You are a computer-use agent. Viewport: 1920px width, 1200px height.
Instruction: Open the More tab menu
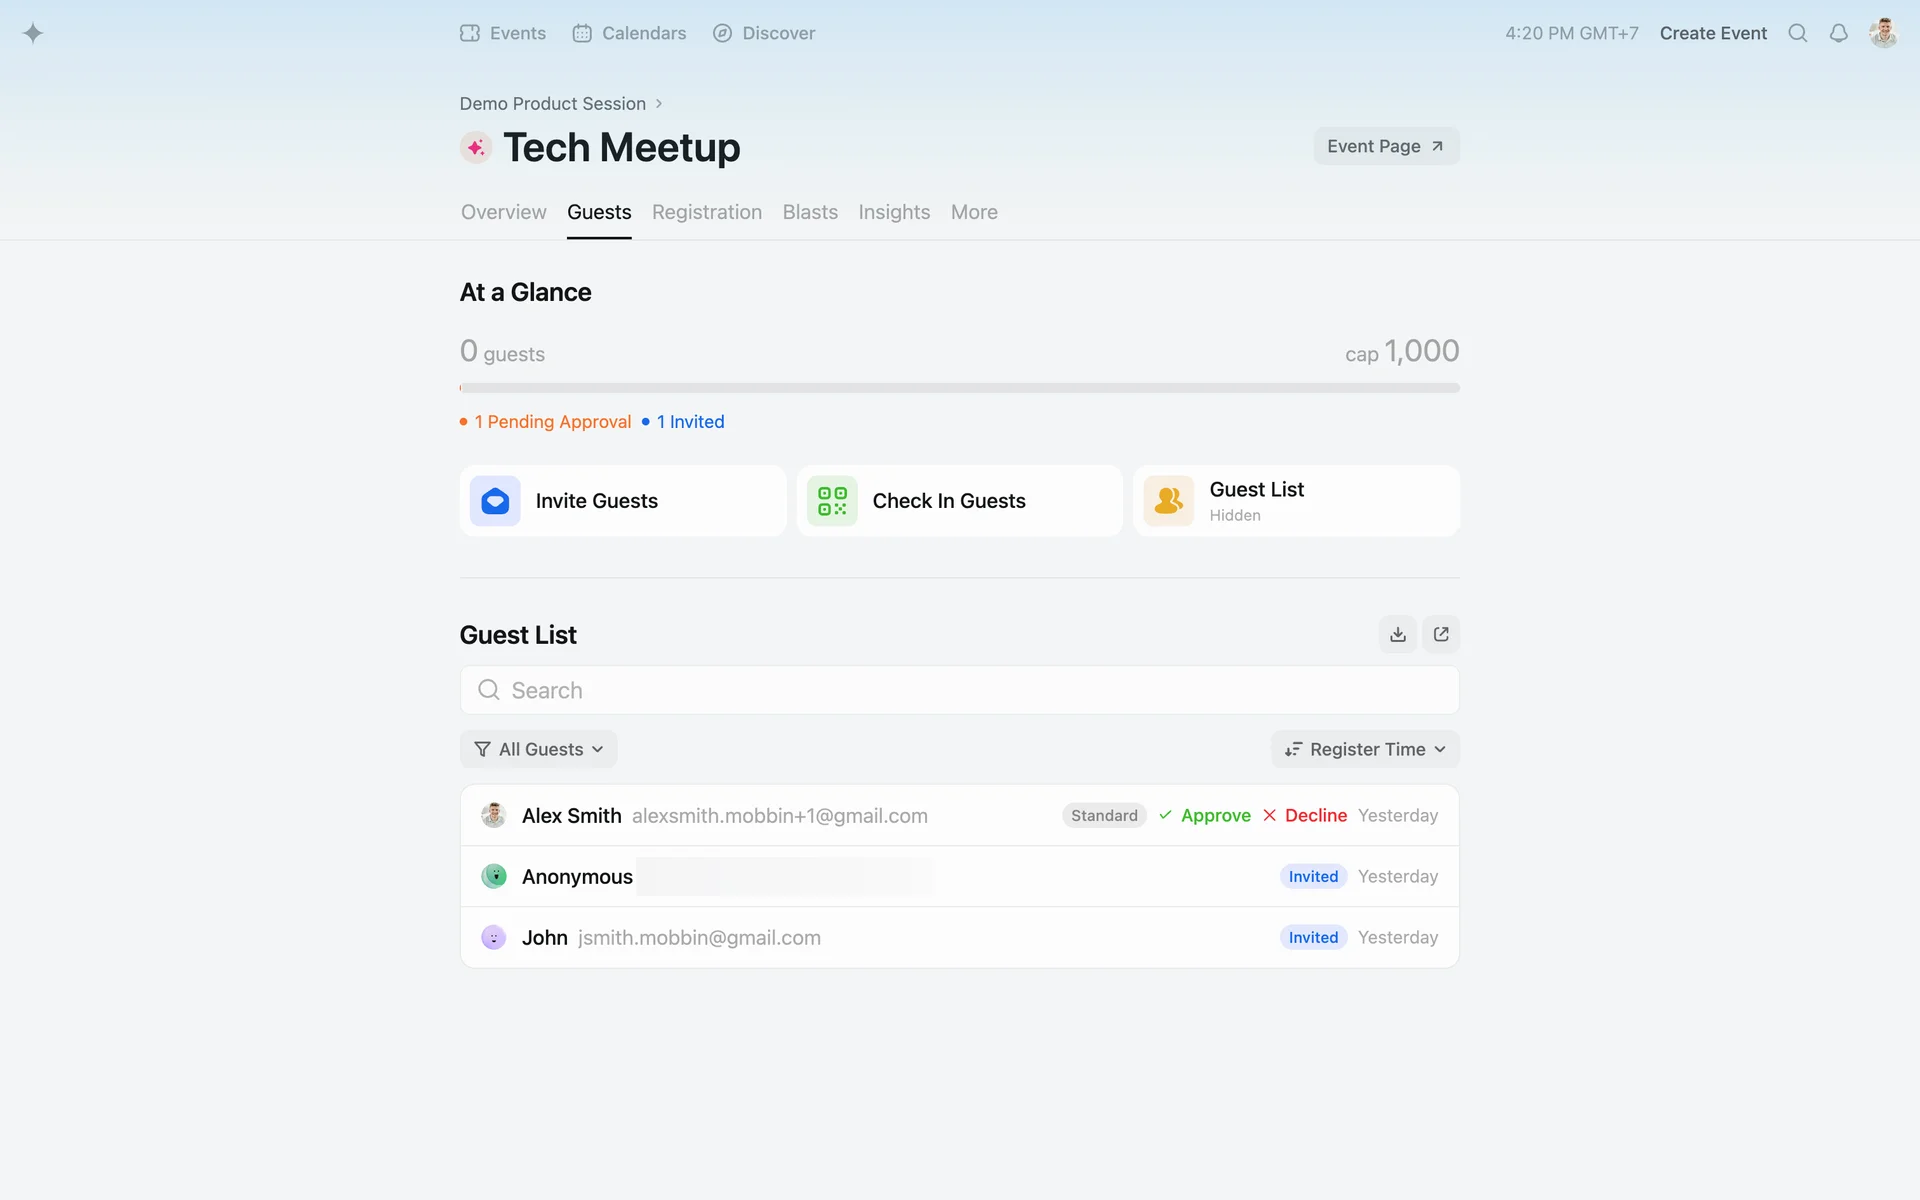point(973,212)
